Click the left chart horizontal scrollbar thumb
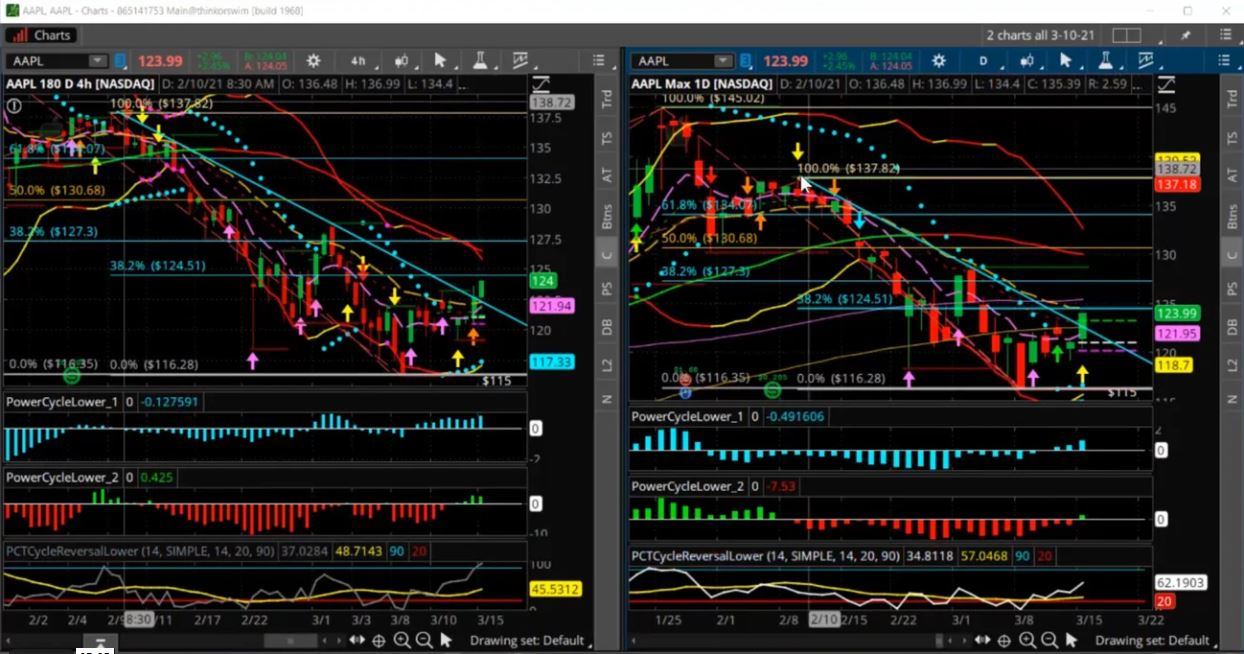1244x654 pixels. click(x=290, y=640)
